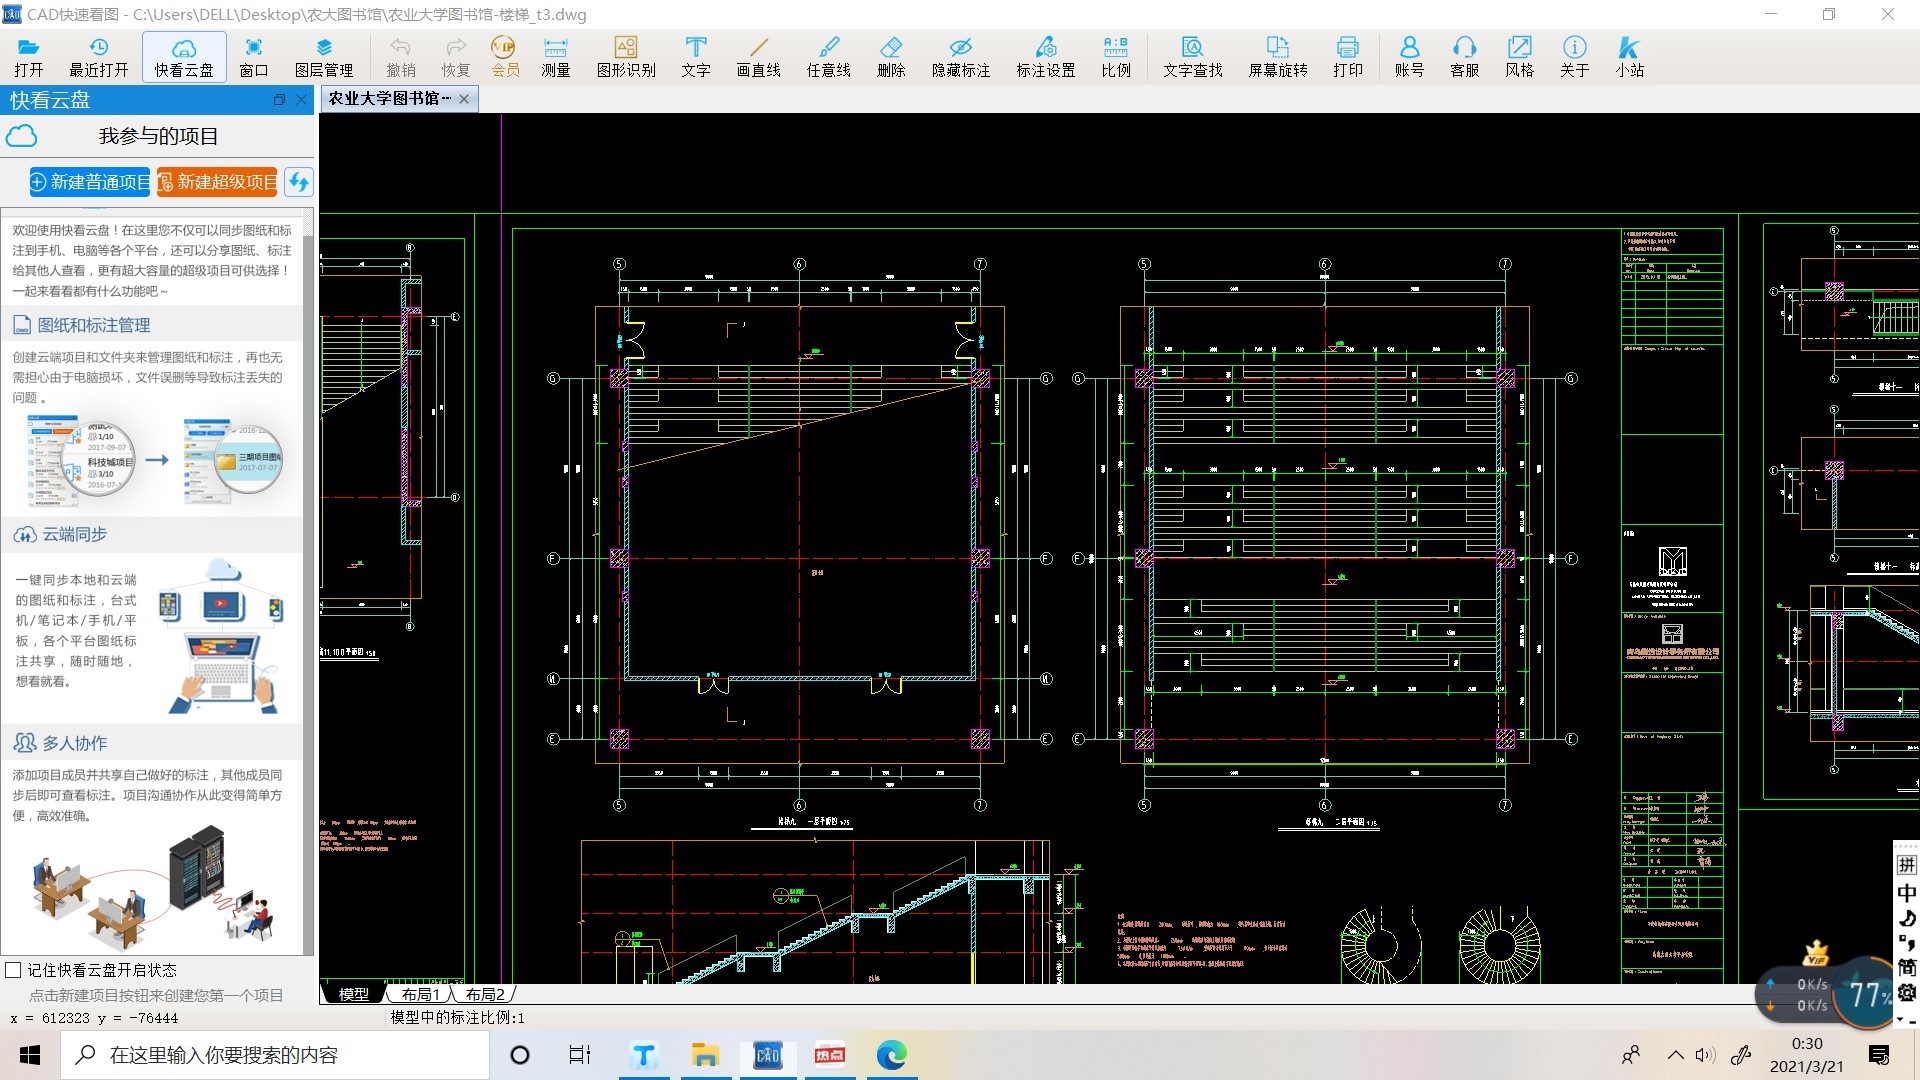Select the 任意线 freehand line tool
The height and width of the screenshot is (1080, 1920).
(829, 57)
